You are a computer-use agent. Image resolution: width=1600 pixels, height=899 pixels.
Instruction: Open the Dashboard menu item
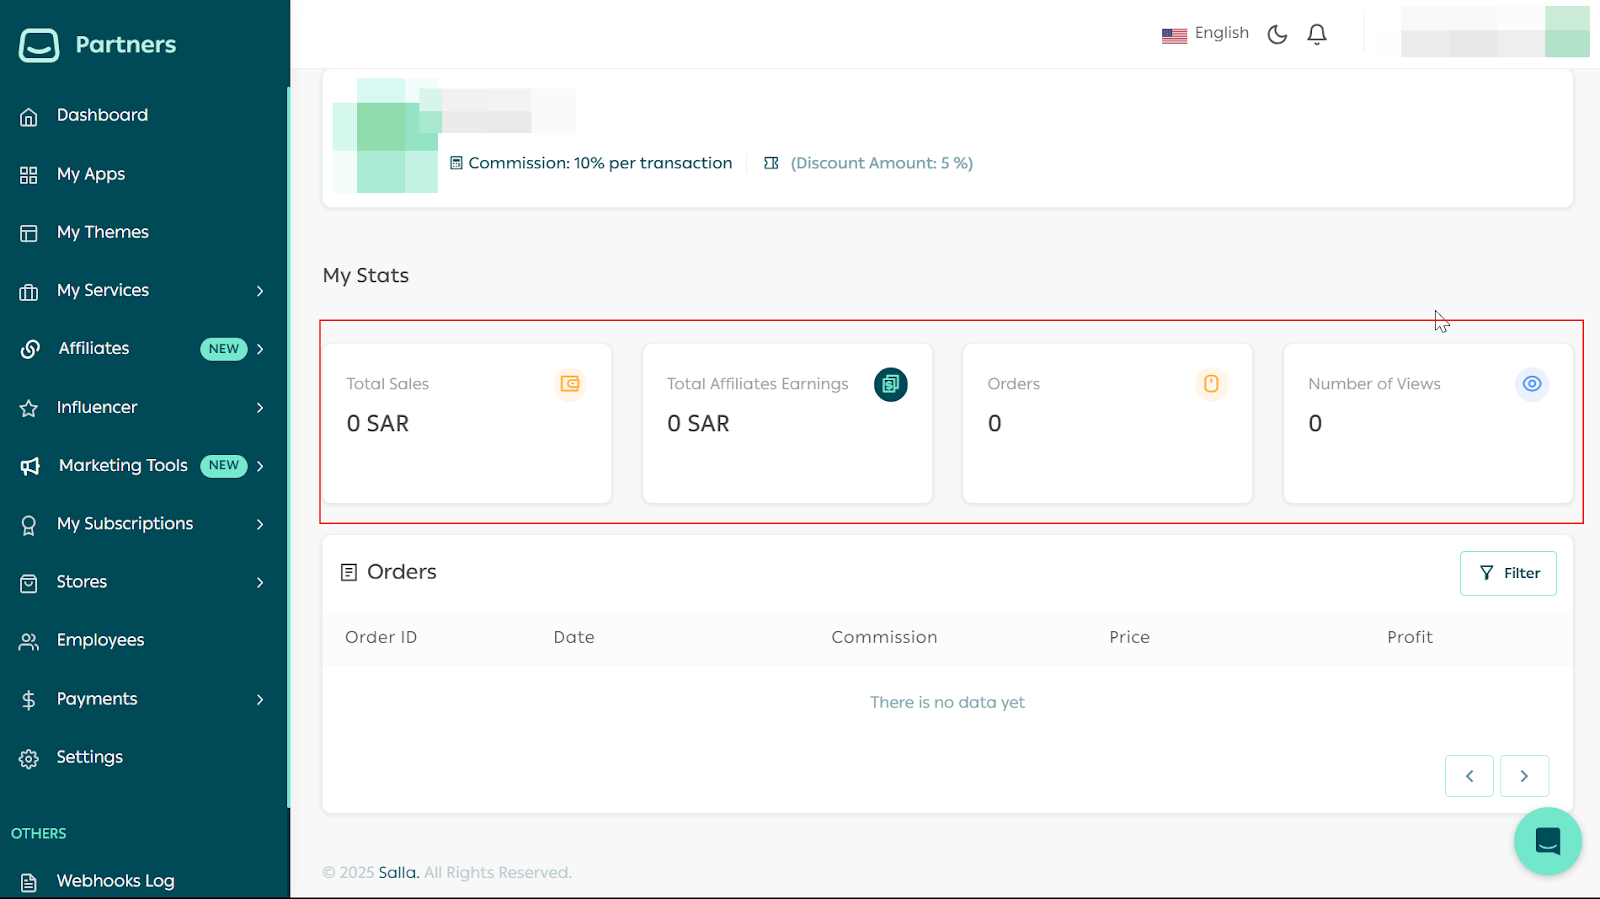(102, 116)
